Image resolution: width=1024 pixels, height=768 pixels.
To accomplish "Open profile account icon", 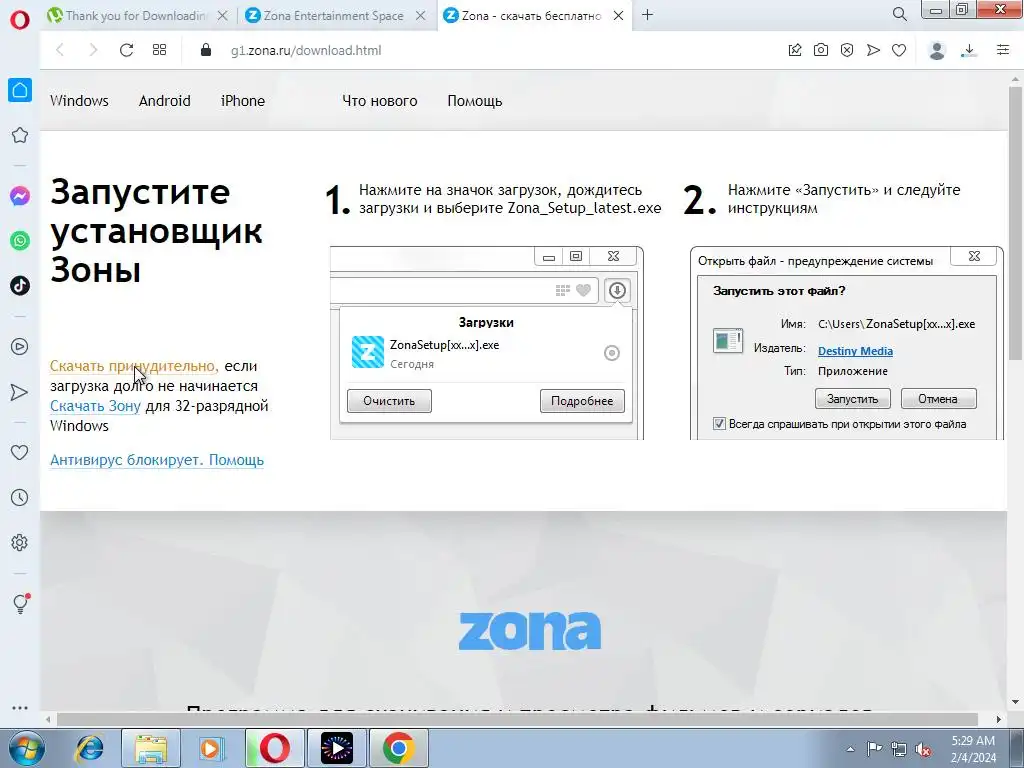I will coord(937,50).
